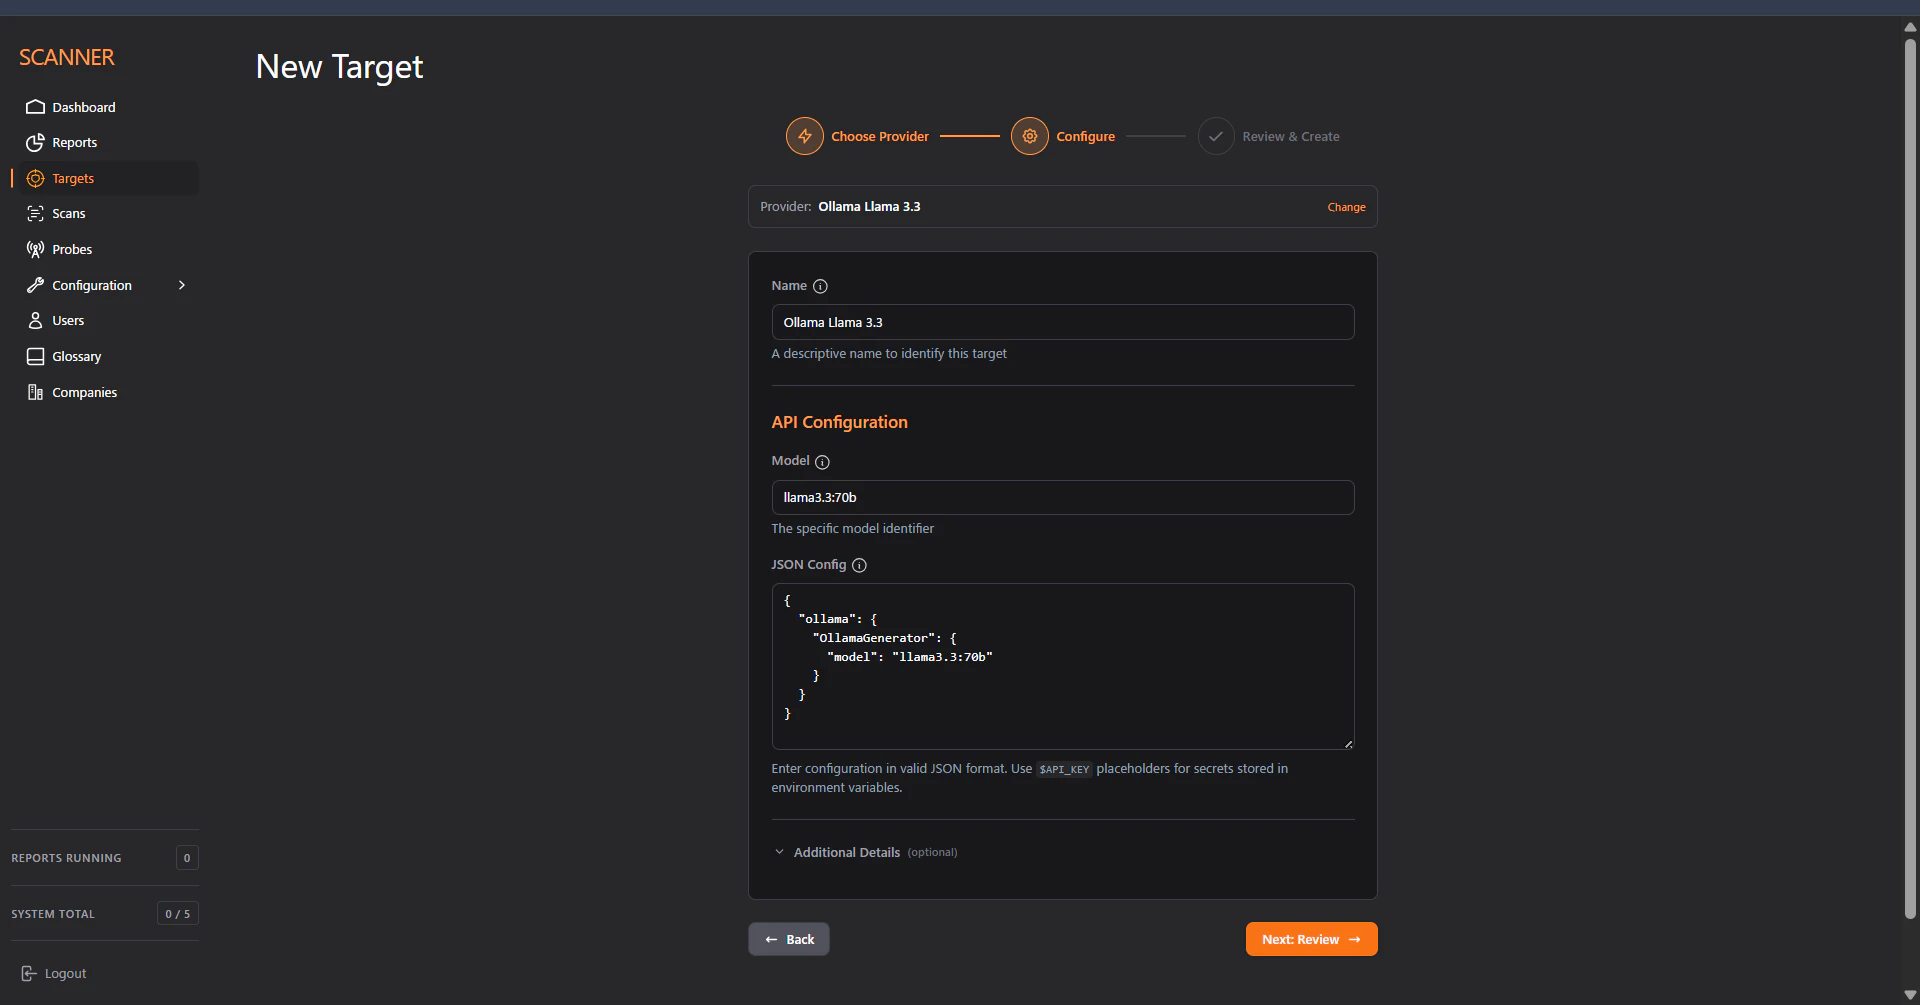Click the Configure gear step icon
Image resolution: width=1920 pixels, height=1005 pixels.
click(x=1029, y=136)
